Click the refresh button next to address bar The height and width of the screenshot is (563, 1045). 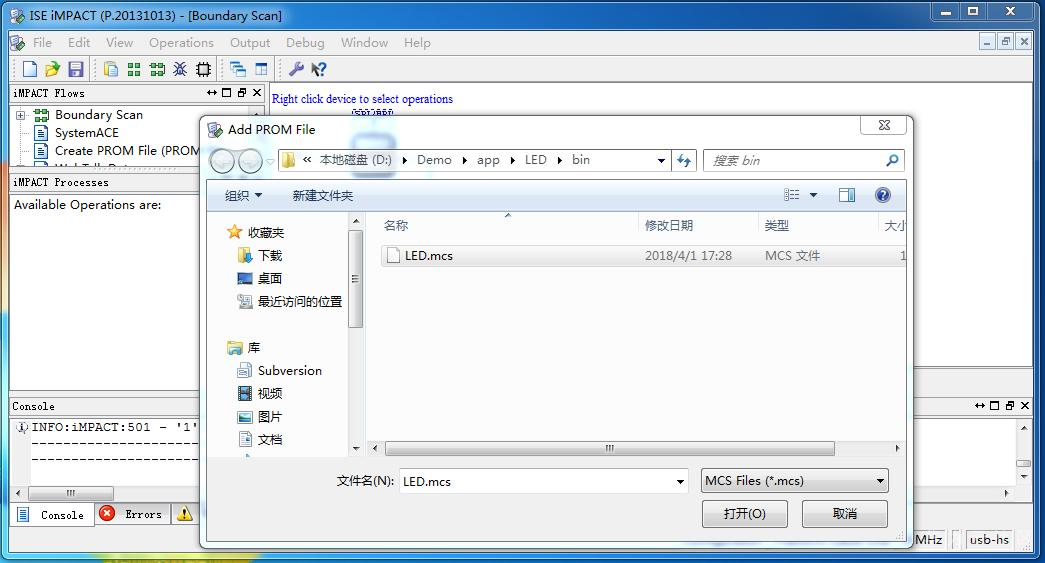[684, 161]
